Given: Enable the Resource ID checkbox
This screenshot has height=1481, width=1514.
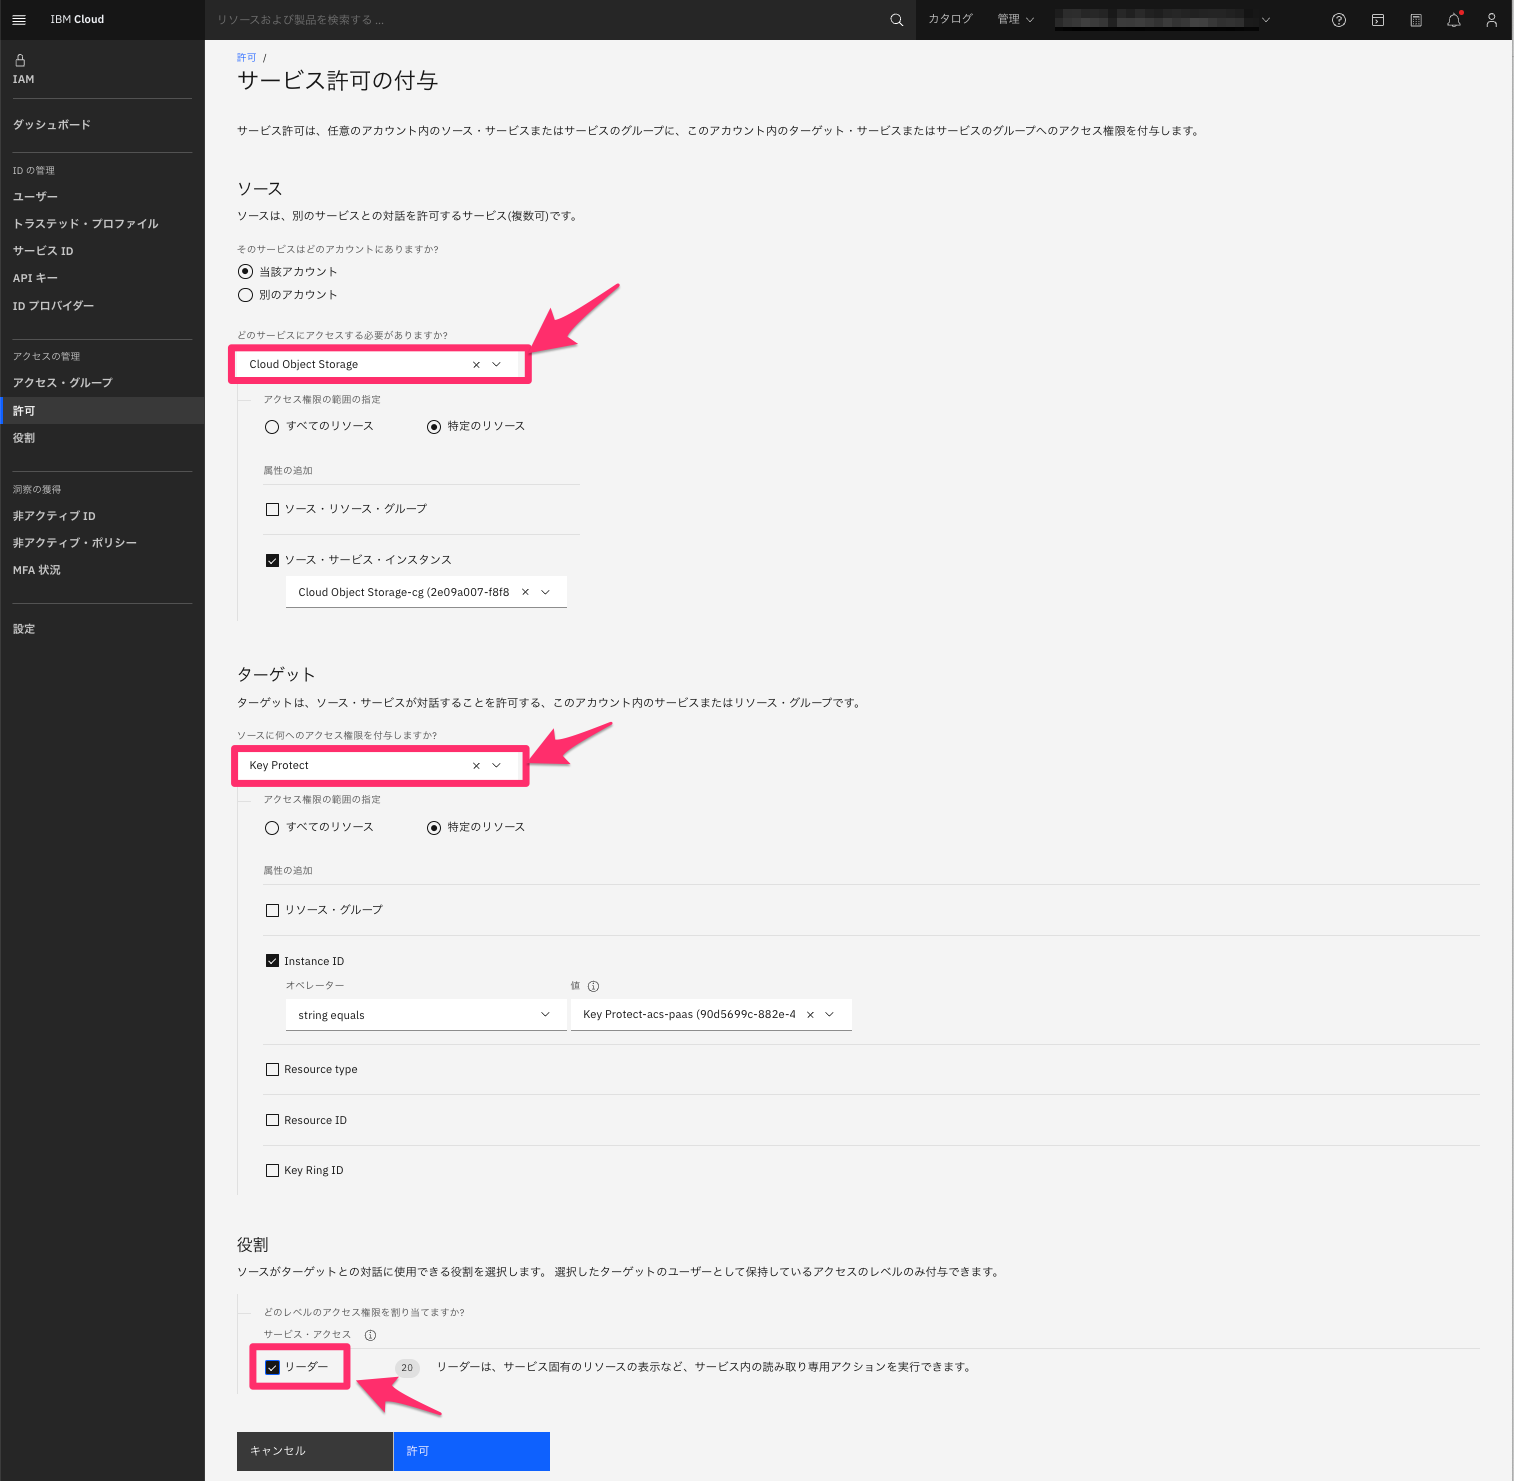Looking at the screenshot, I should (x=272, y=1120).
